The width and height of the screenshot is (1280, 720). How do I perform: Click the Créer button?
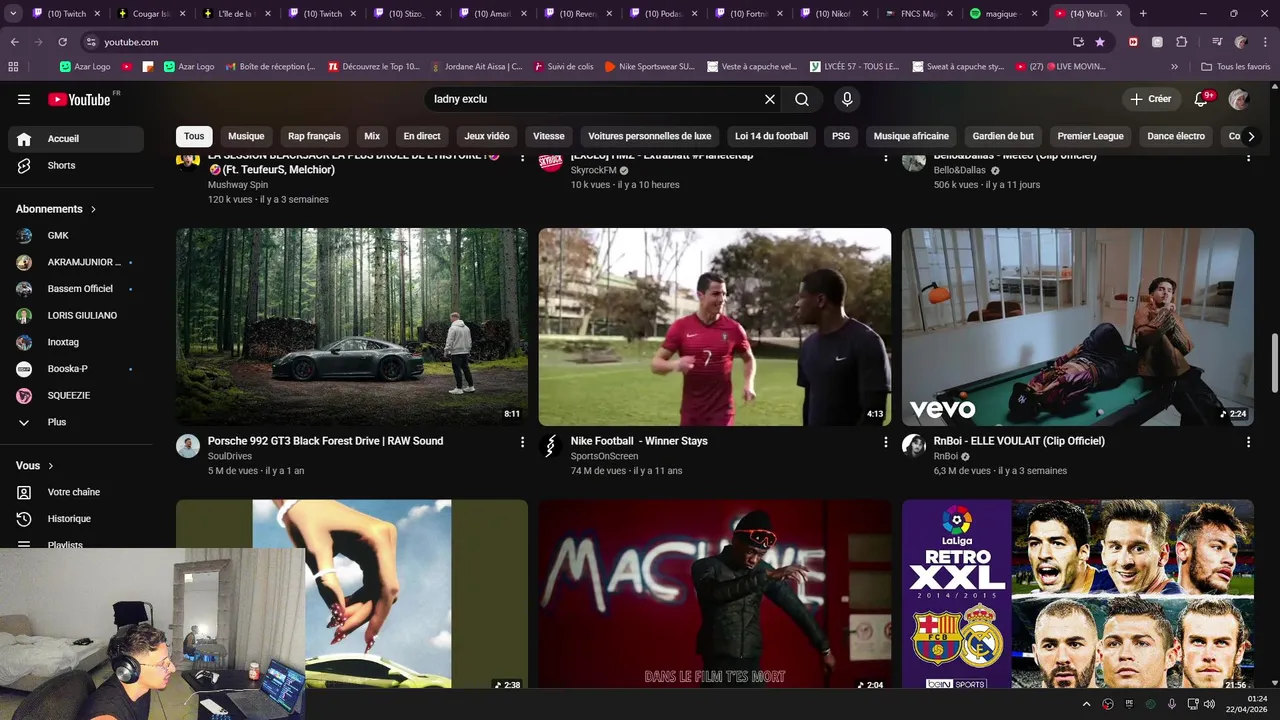pos(1151,99)
